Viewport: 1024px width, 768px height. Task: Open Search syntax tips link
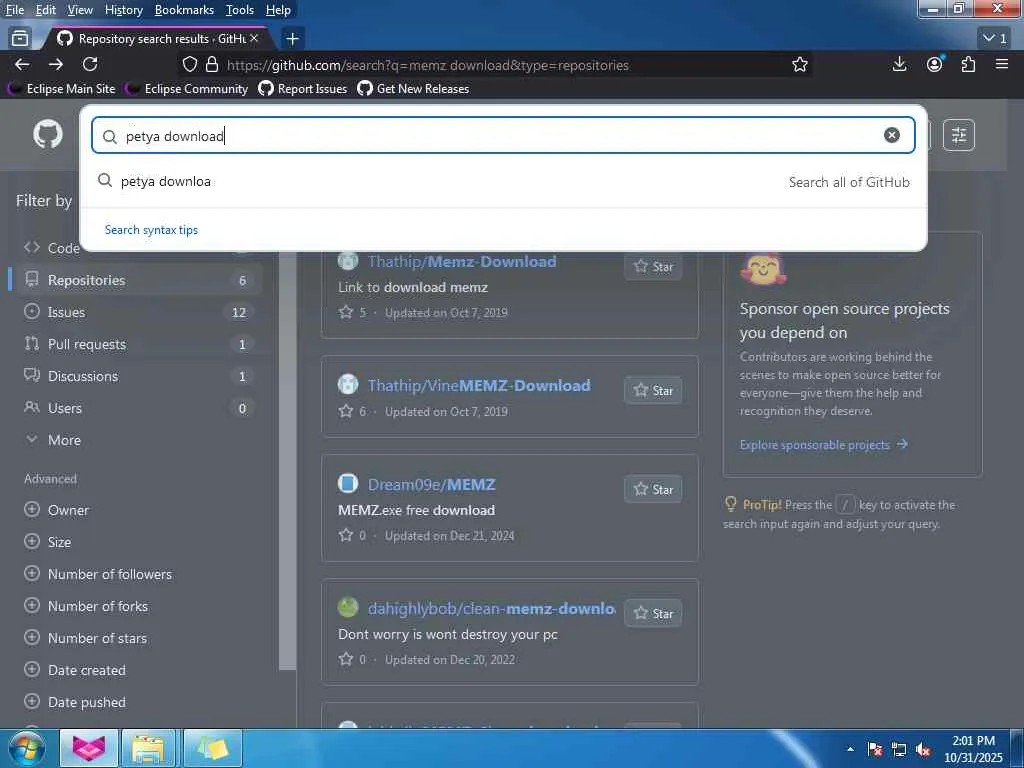pos(151,230)
